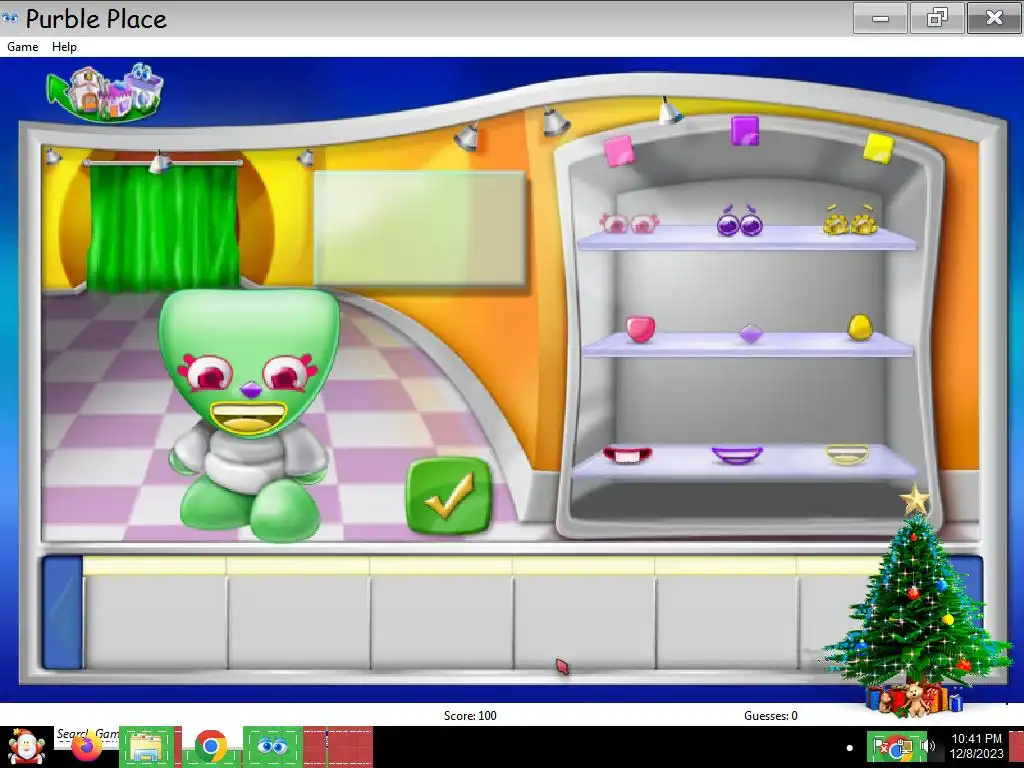Click the blue guess history panel handle
The height and width of the screenshot is (768, 1024).
click(x=63, y=613)
